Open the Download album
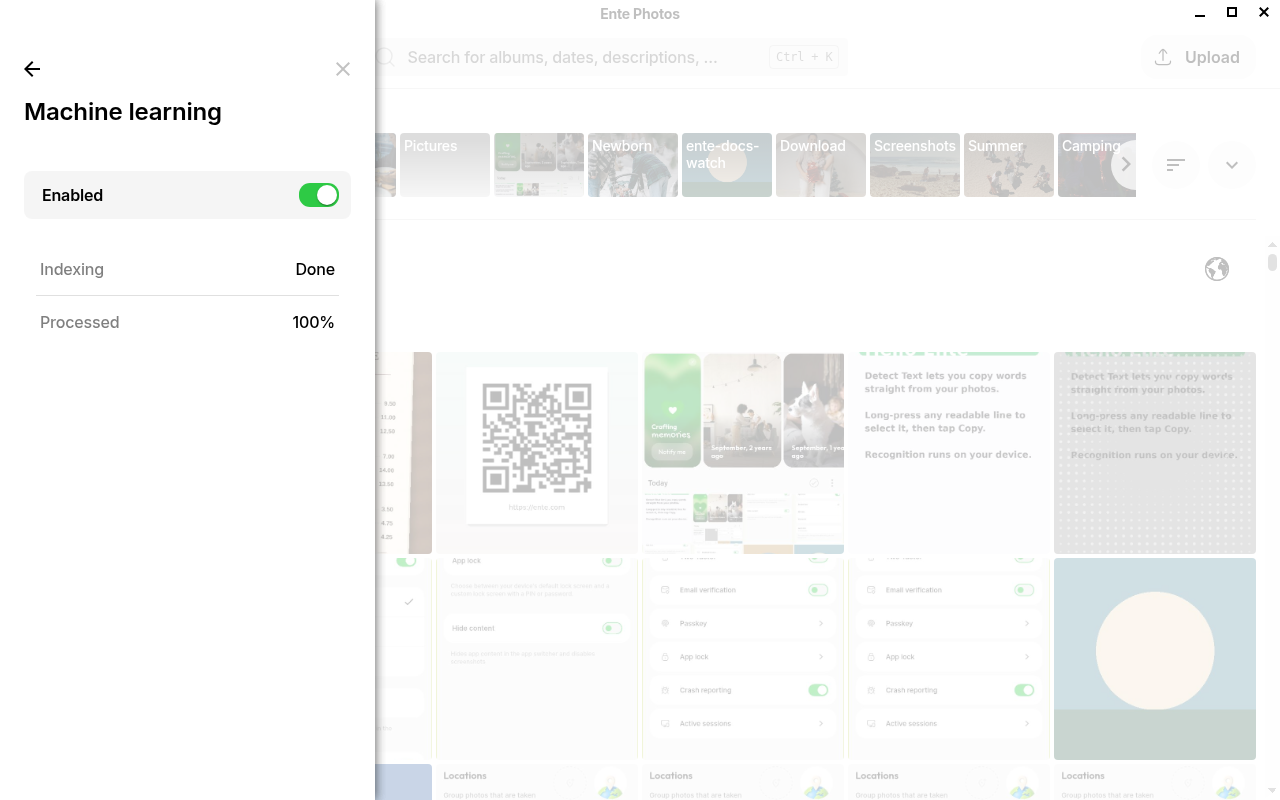1280x800 pixels. pyautogui.click(x=821, y=165)
